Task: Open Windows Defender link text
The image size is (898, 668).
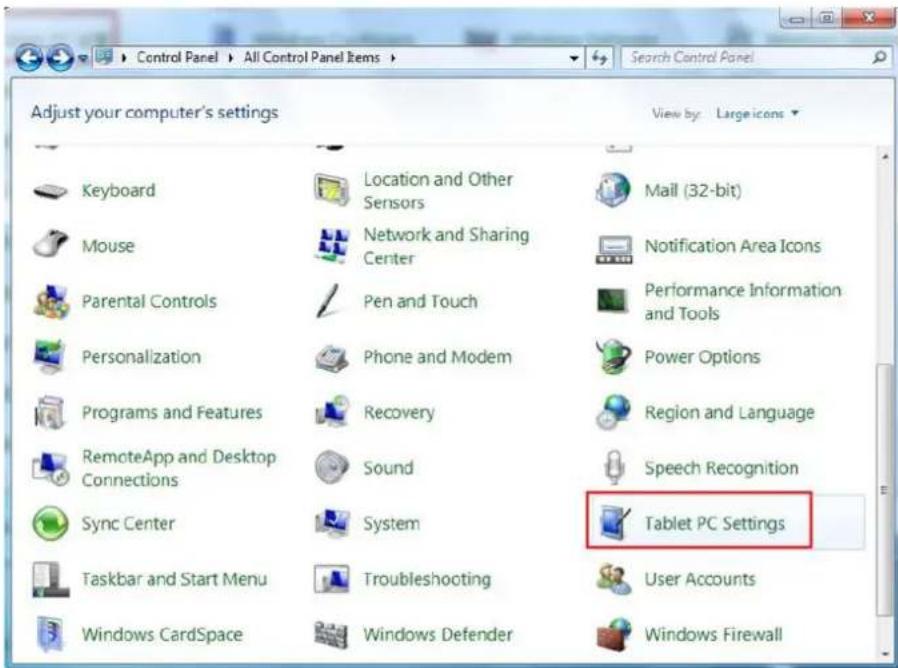Action: click(x=438, y=635)
